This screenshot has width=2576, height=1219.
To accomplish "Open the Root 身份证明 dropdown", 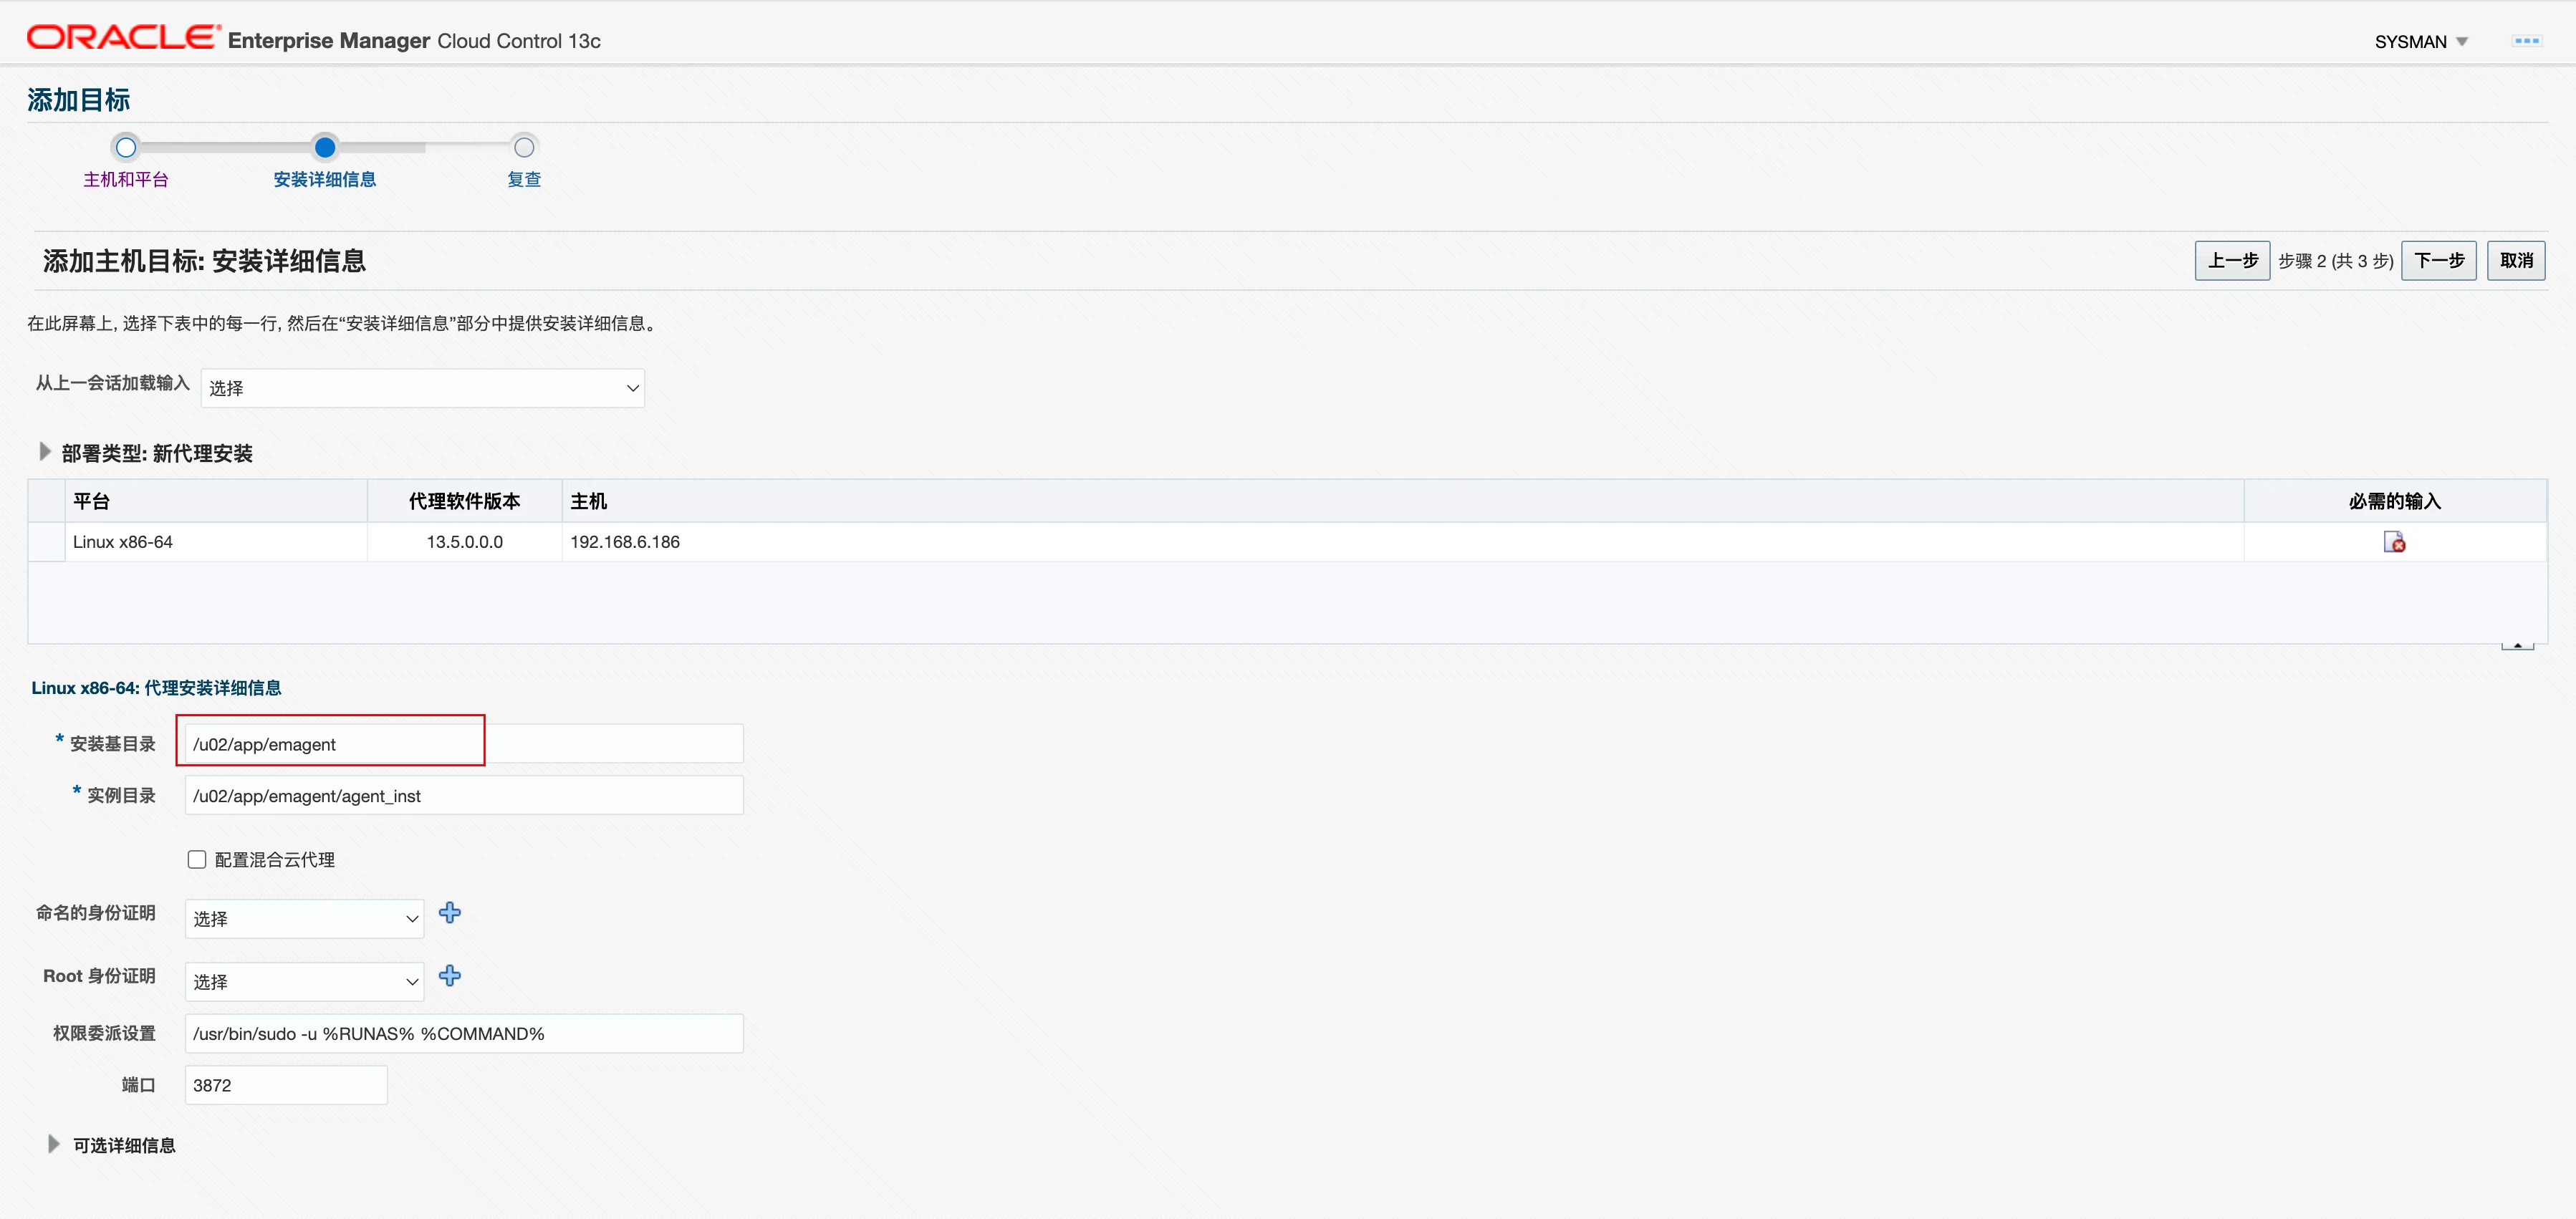I will click(x=304, y=981).
